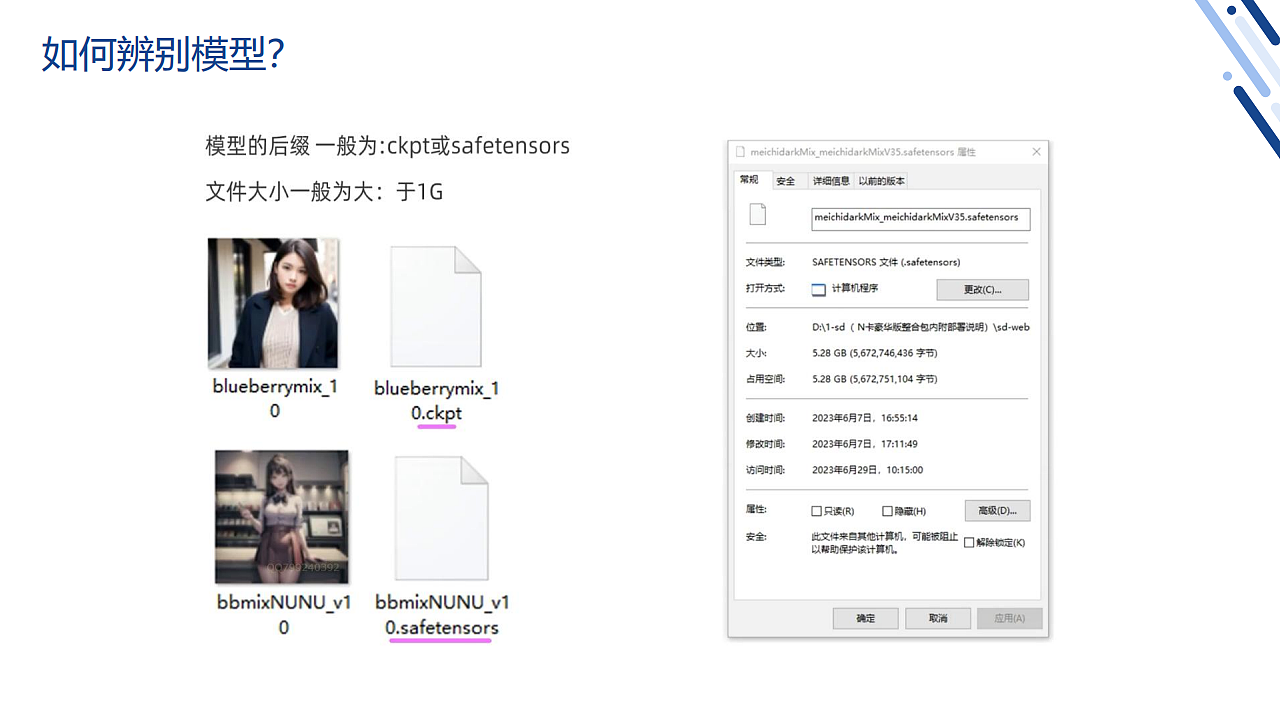Click the 更改(C)... button

(983, 289)
